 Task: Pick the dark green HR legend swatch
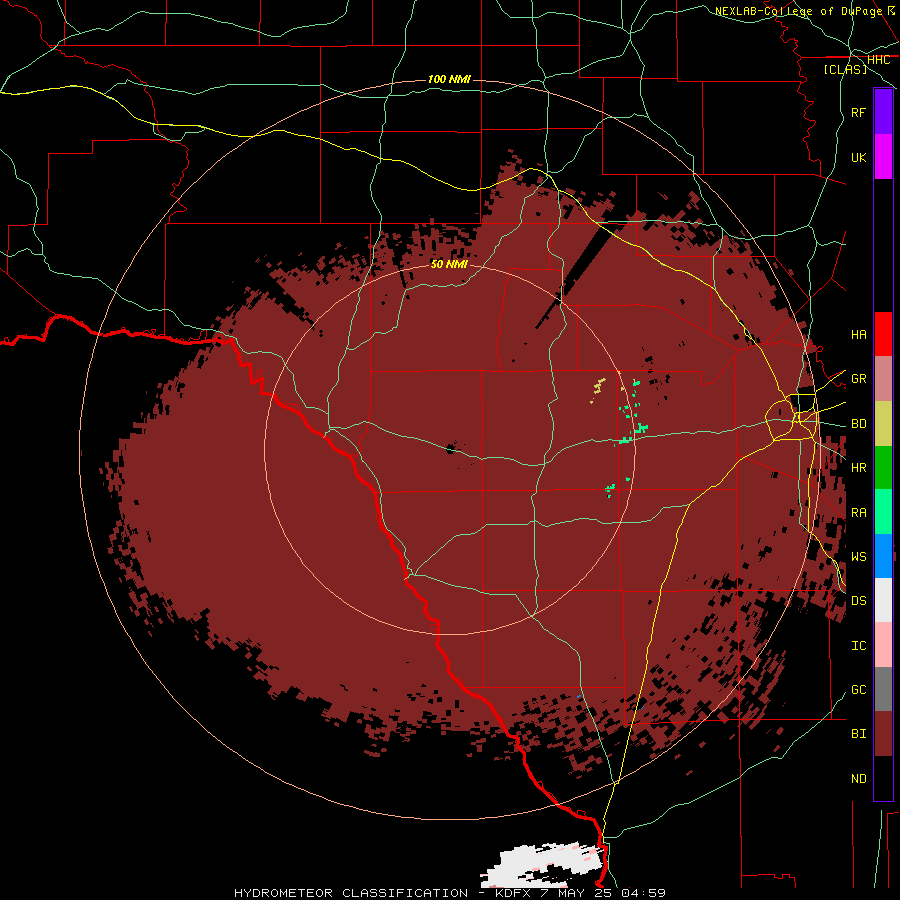tap(883, 467)
